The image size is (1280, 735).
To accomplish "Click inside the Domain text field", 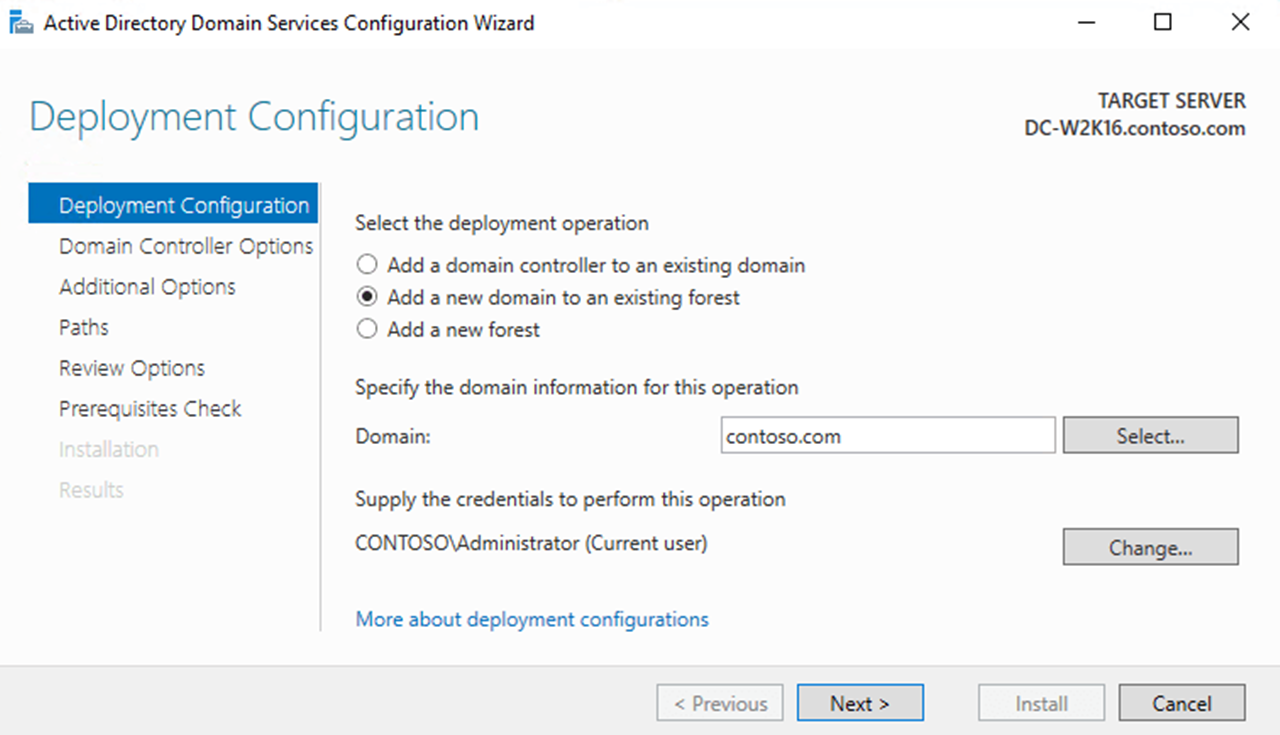I will (887, 435).
